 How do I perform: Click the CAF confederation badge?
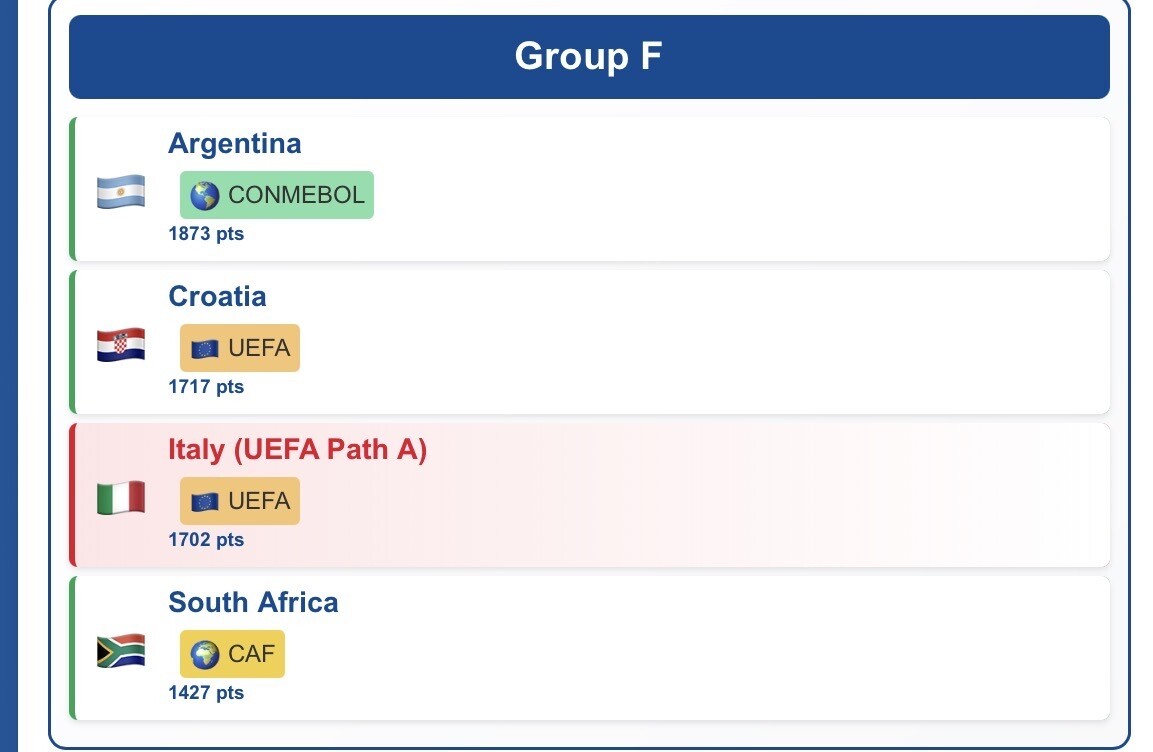tap(232, 654)
